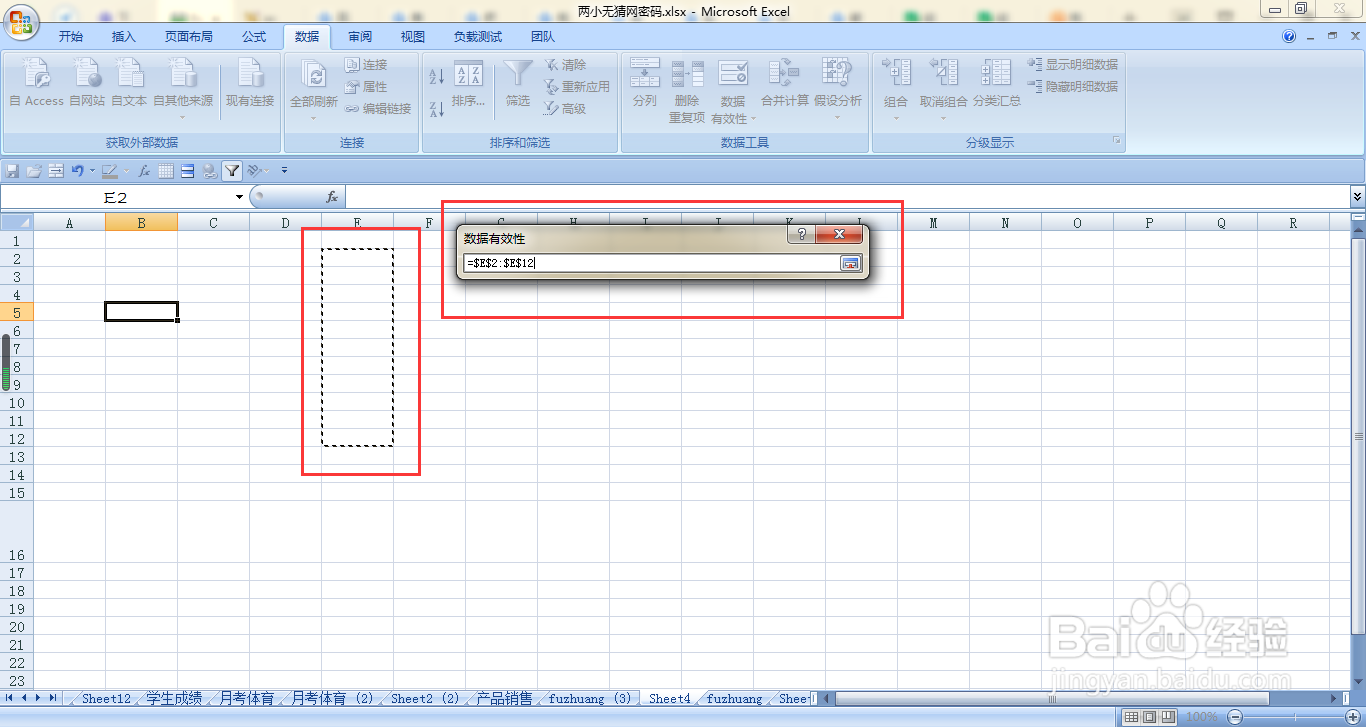Click Subtotal (分类汇总) icon

point(996,84)
